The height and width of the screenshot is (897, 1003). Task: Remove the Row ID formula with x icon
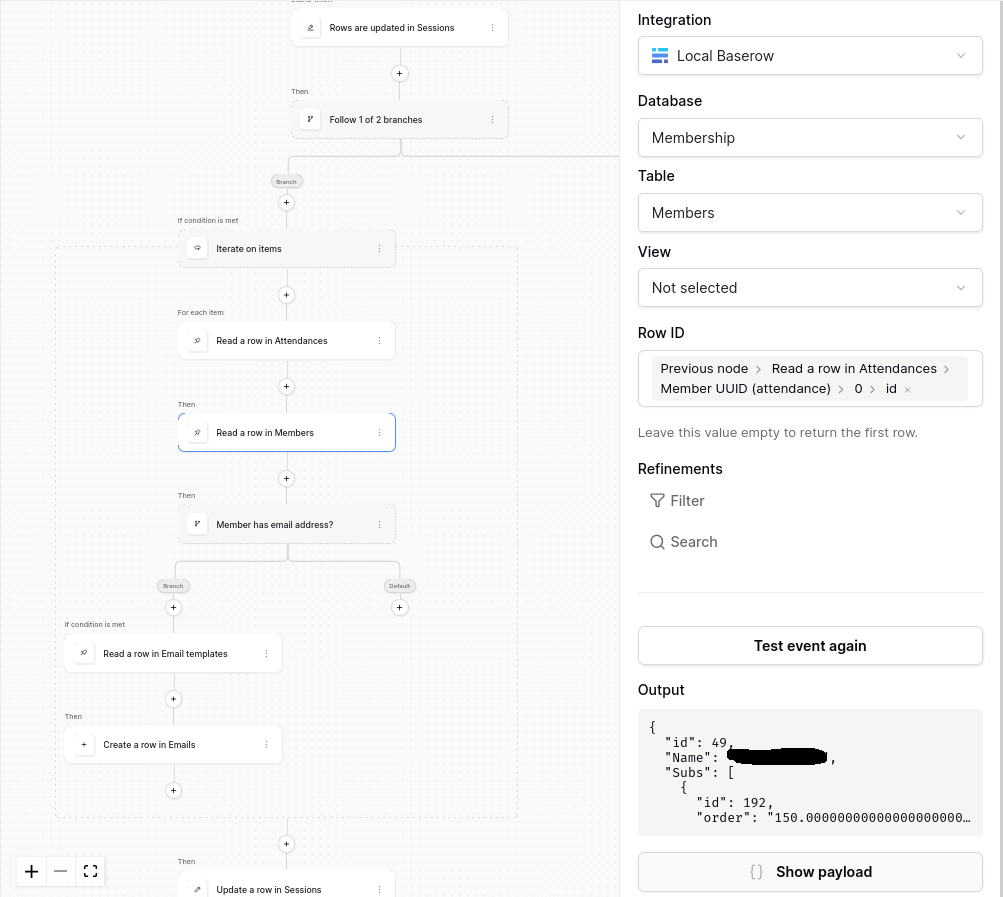pyautogui.click(x=907, y=390)
